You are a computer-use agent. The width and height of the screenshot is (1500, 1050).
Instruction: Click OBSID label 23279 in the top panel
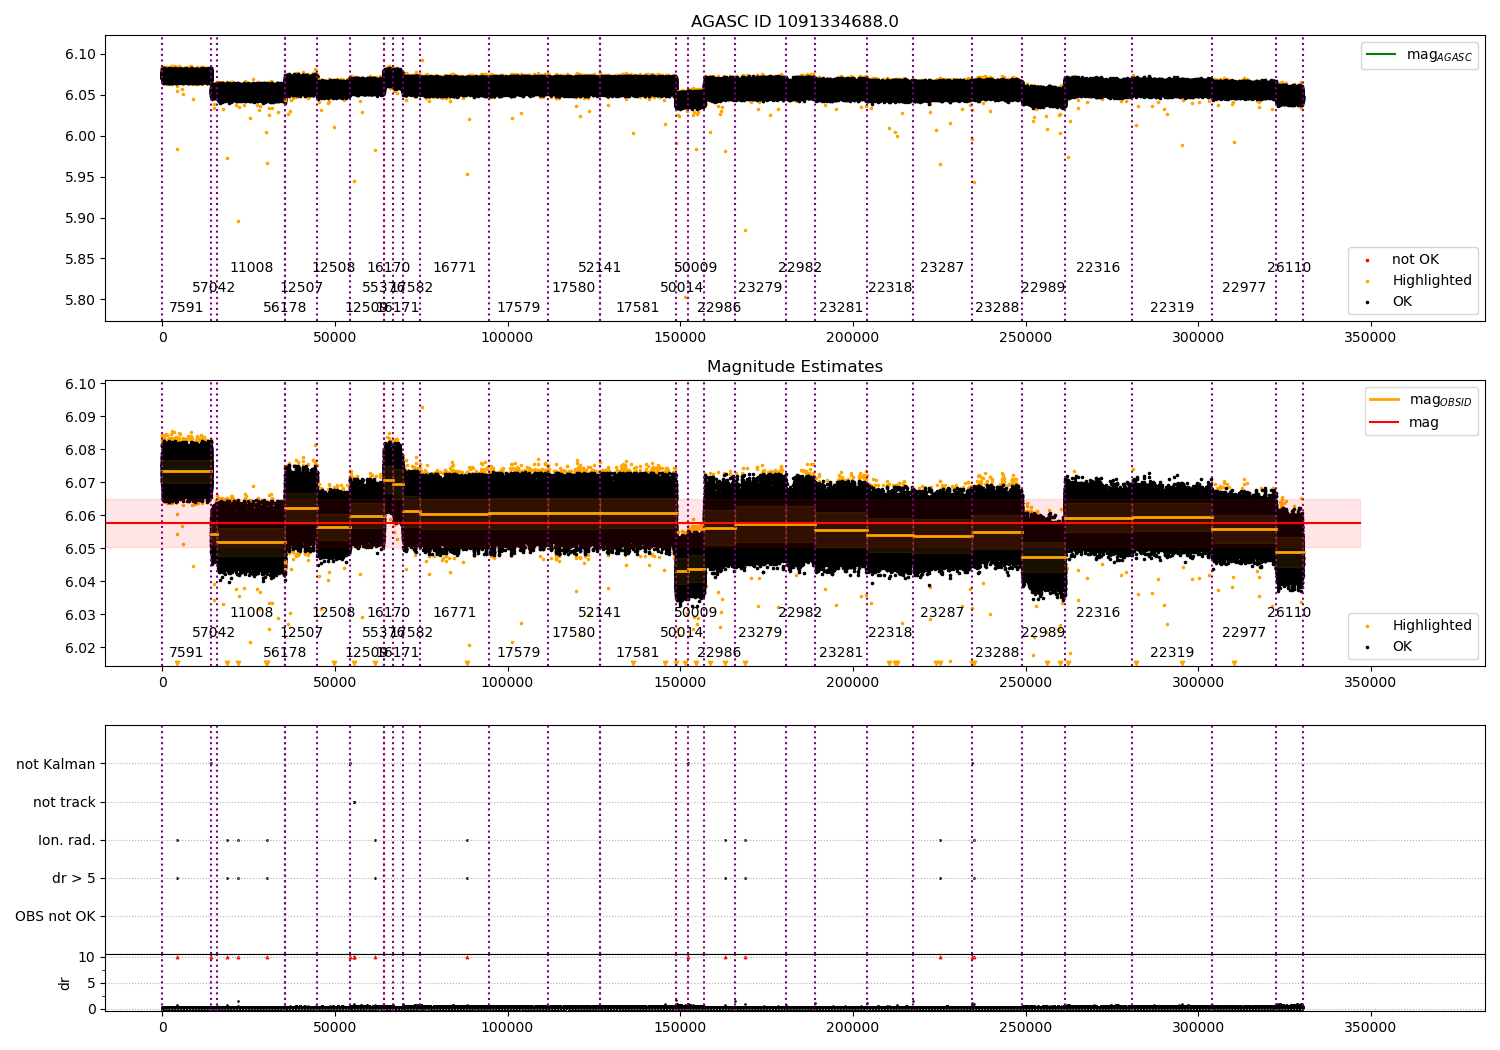click(x=760, y=288)
